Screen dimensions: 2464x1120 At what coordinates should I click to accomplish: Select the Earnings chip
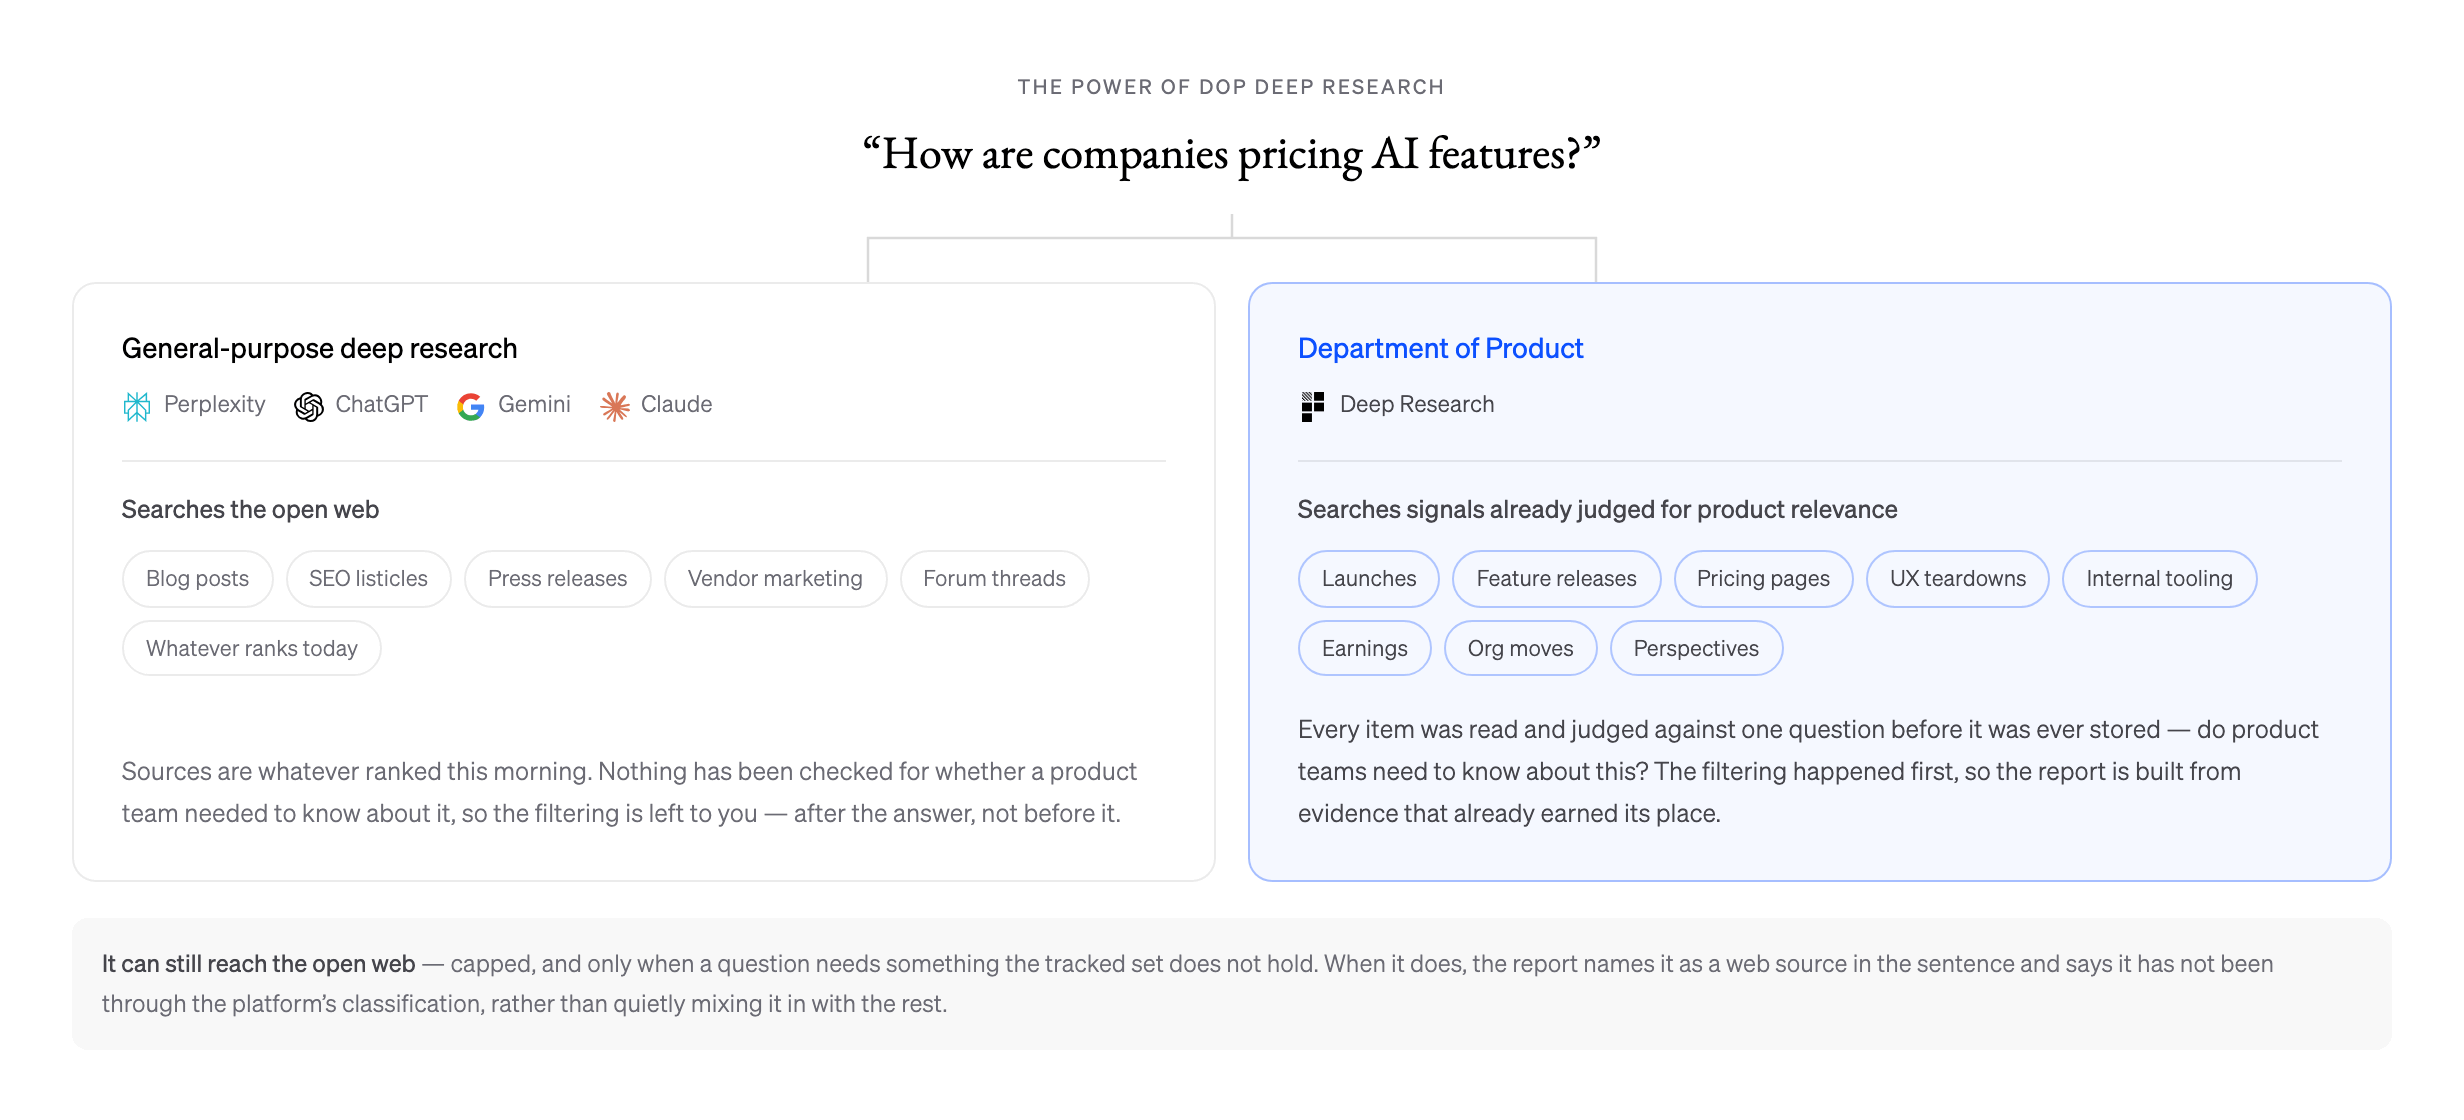1364,649
